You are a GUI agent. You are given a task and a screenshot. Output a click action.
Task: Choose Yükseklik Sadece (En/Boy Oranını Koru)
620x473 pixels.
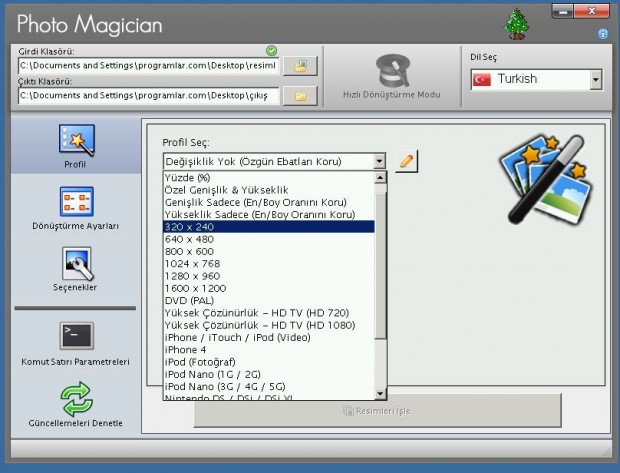tap(268, 214)
